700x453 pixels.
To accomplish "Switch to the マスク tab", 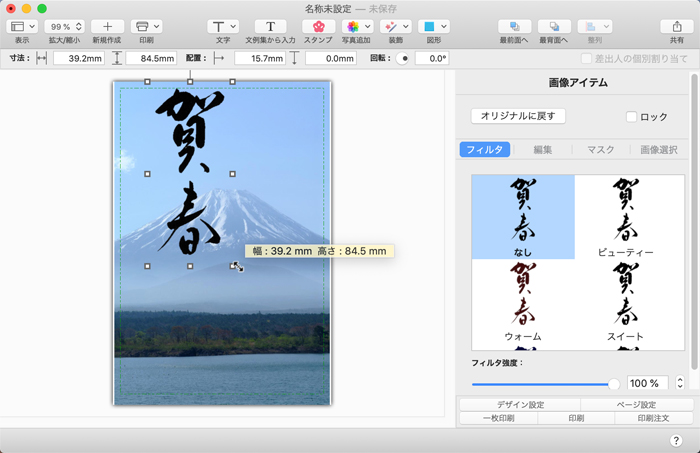I will click(600, 149).
